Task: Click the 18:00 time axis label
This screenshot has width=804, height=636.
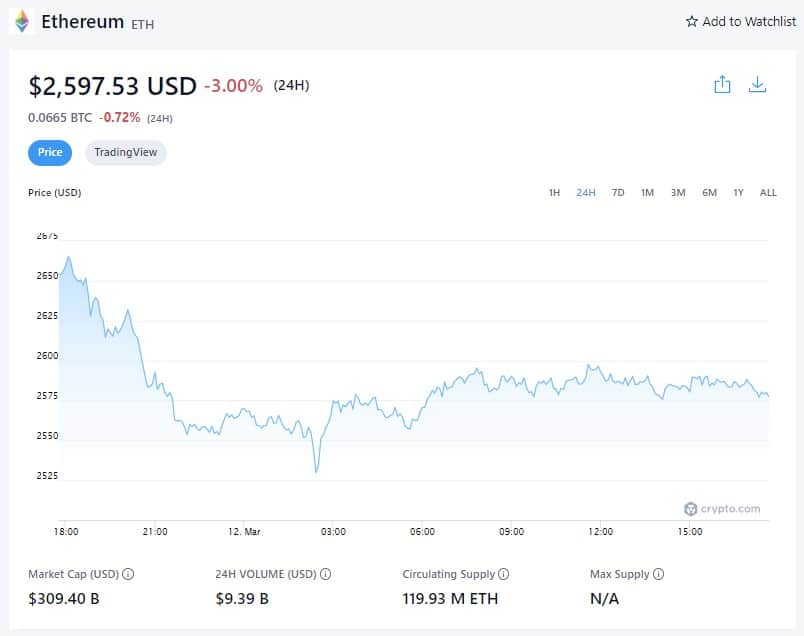Action: (x=66, y=532)
